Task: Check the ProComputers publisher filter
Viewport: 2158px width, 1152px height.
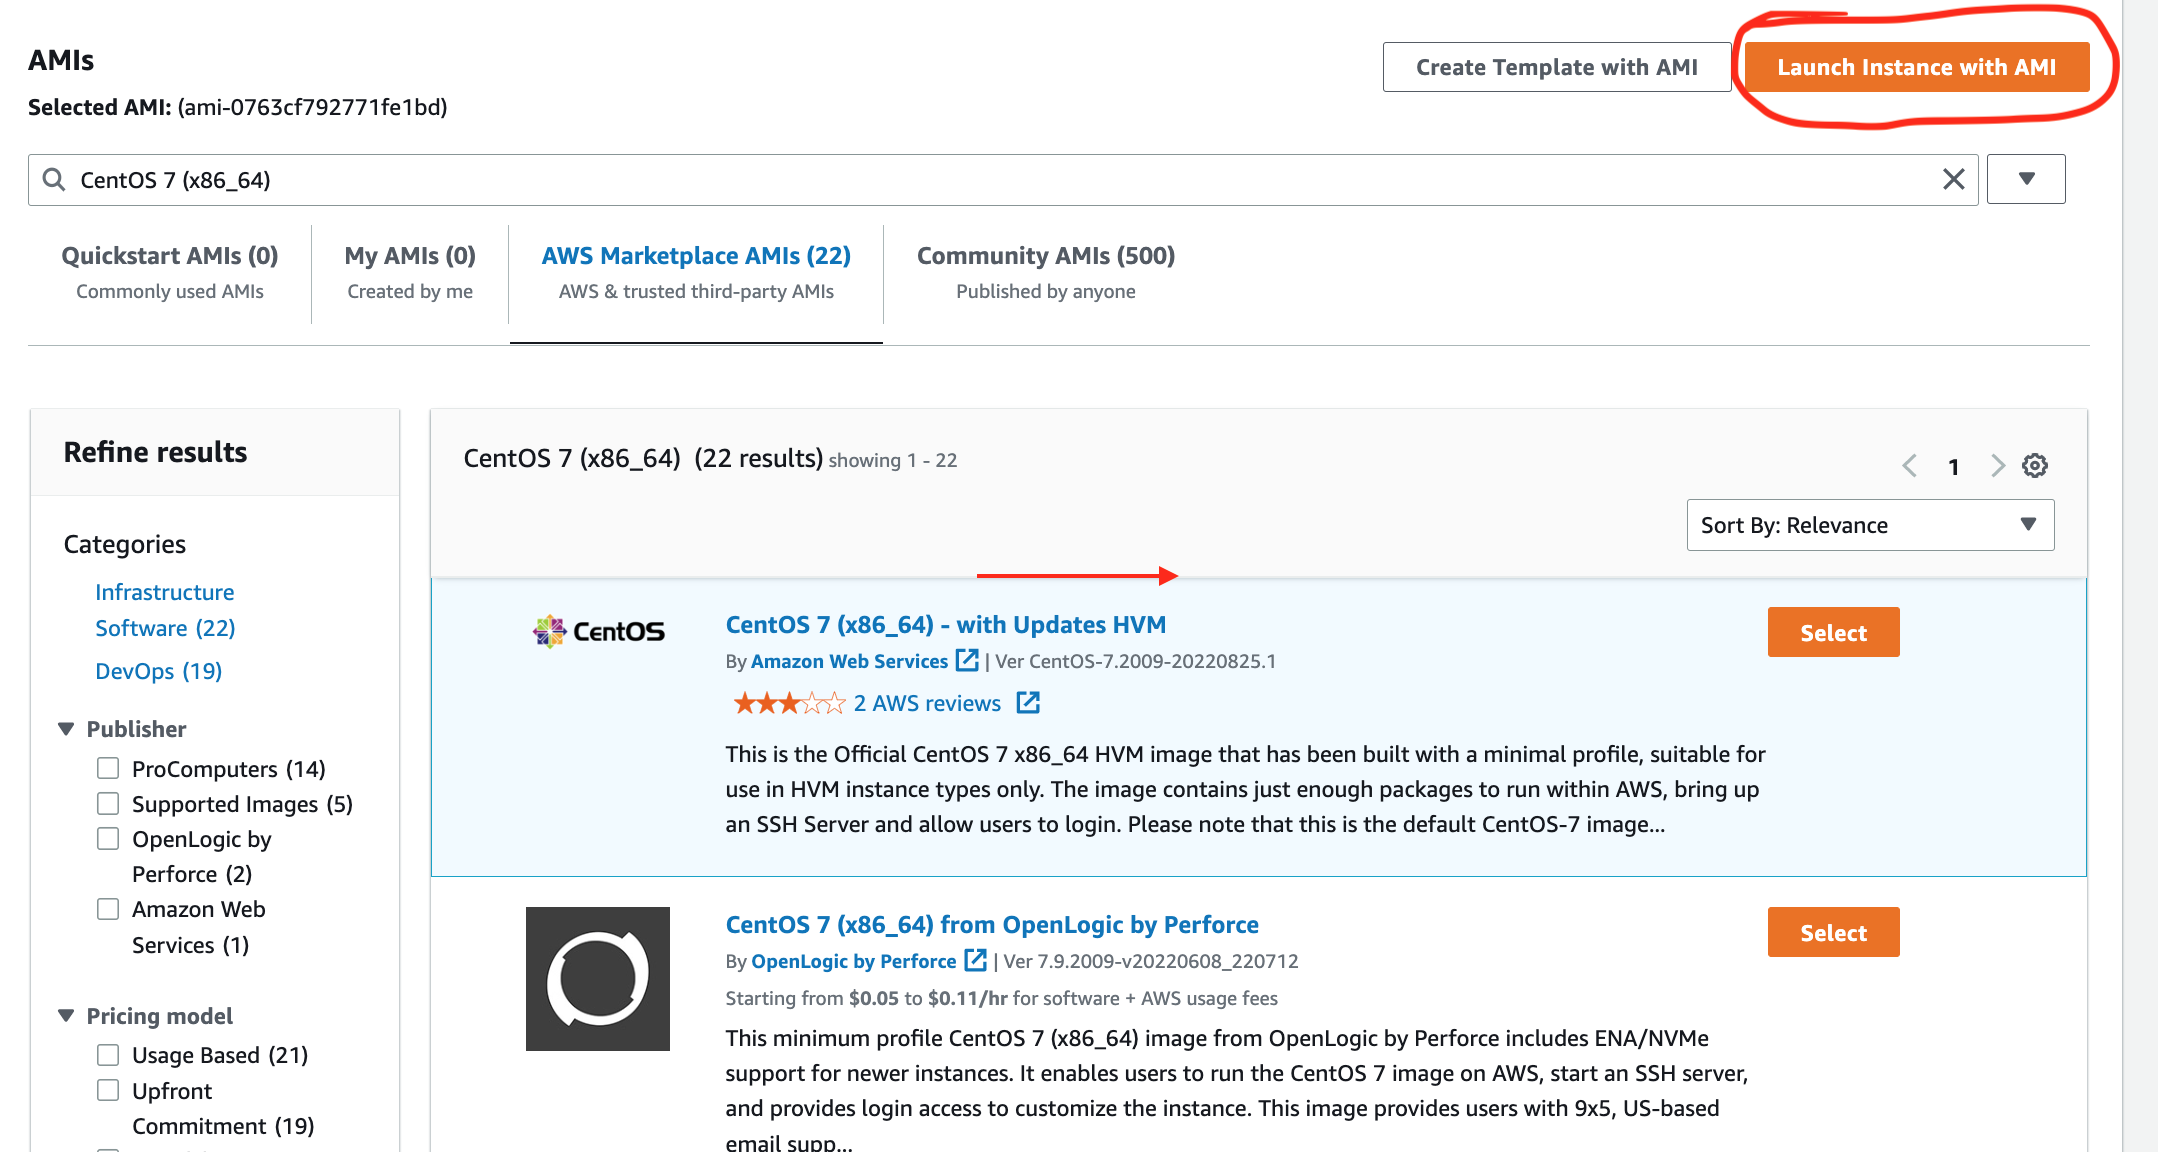Action: (x=108, y=768)
